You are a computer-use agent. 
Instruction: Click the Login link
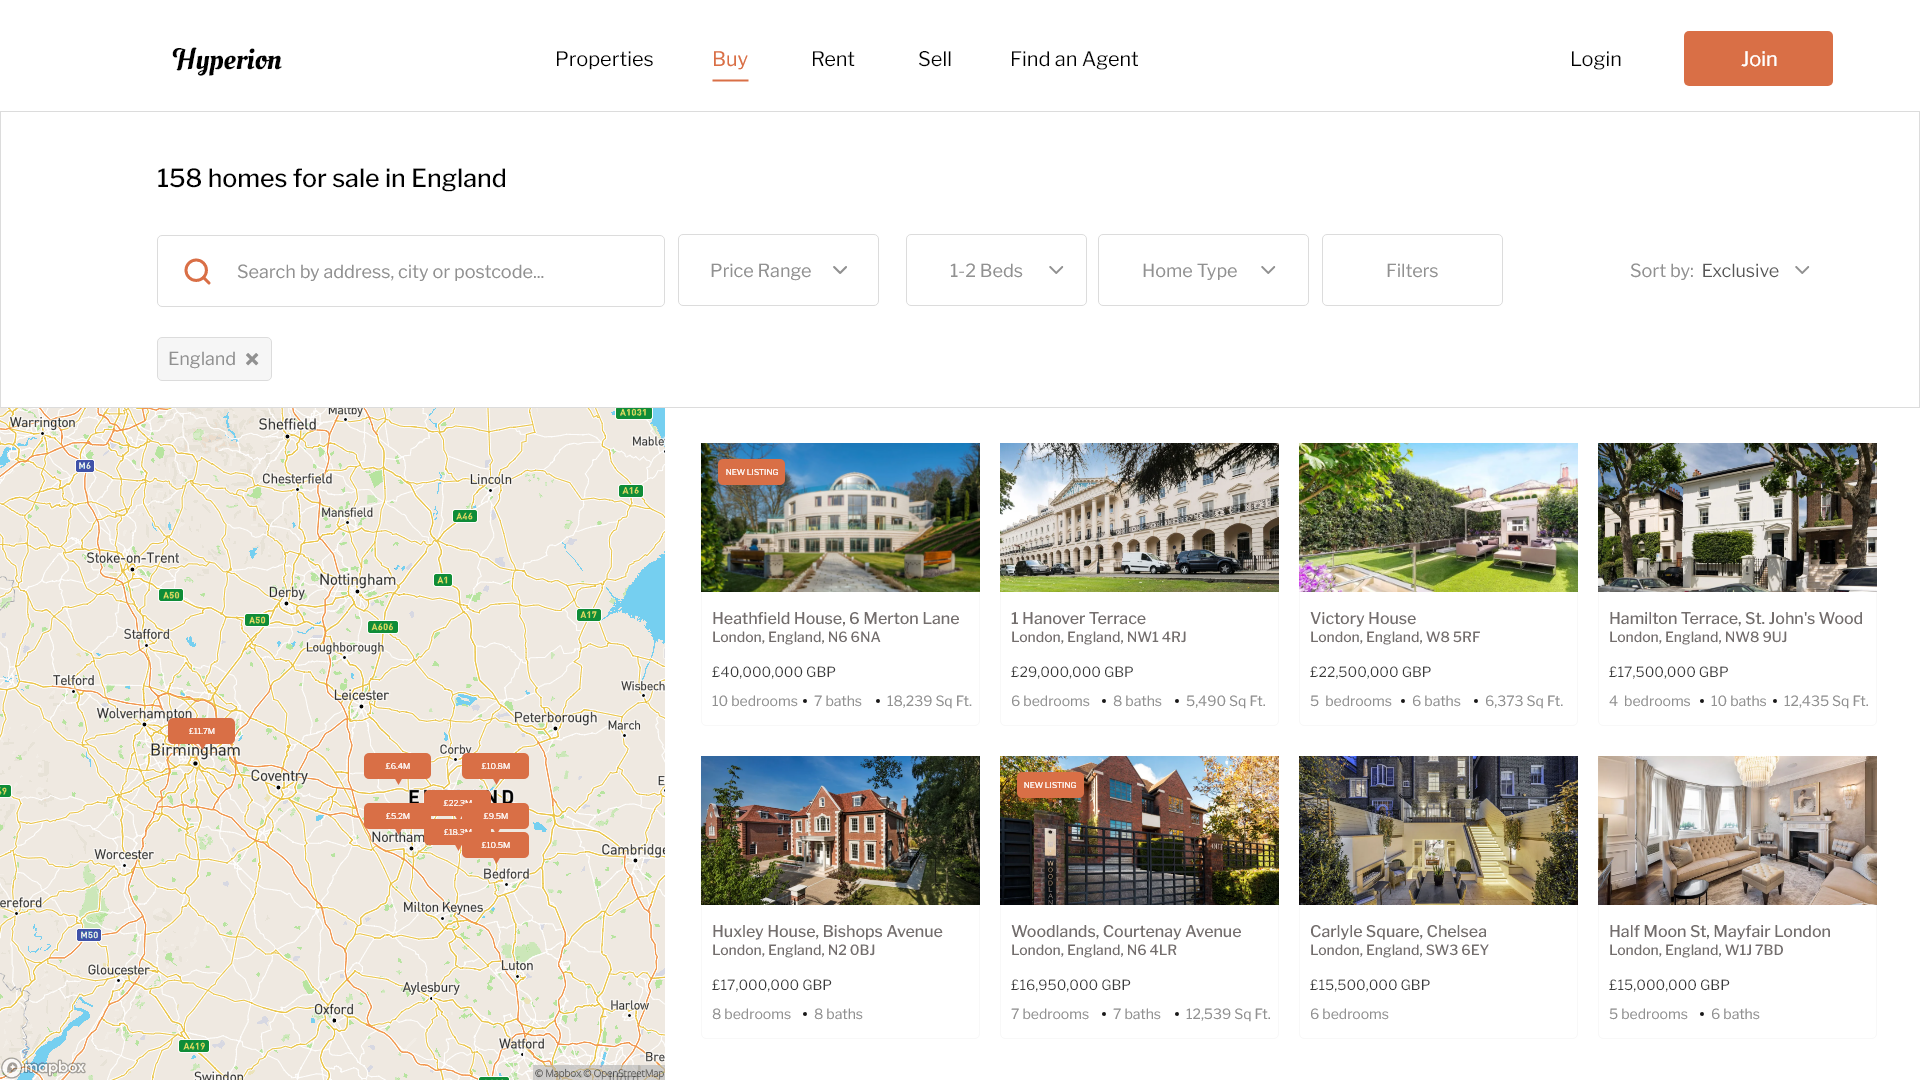(1595, 59)
